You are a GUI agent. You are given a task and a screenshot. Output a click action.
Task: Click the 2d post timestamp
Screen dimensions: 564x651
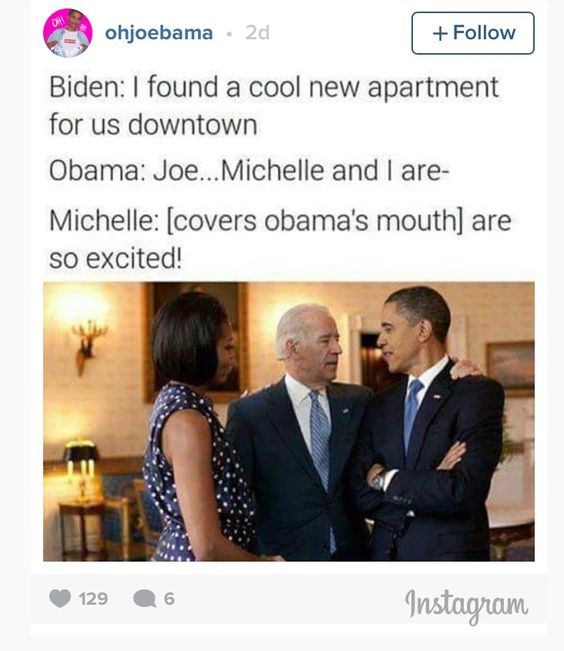tap(257, 33)
